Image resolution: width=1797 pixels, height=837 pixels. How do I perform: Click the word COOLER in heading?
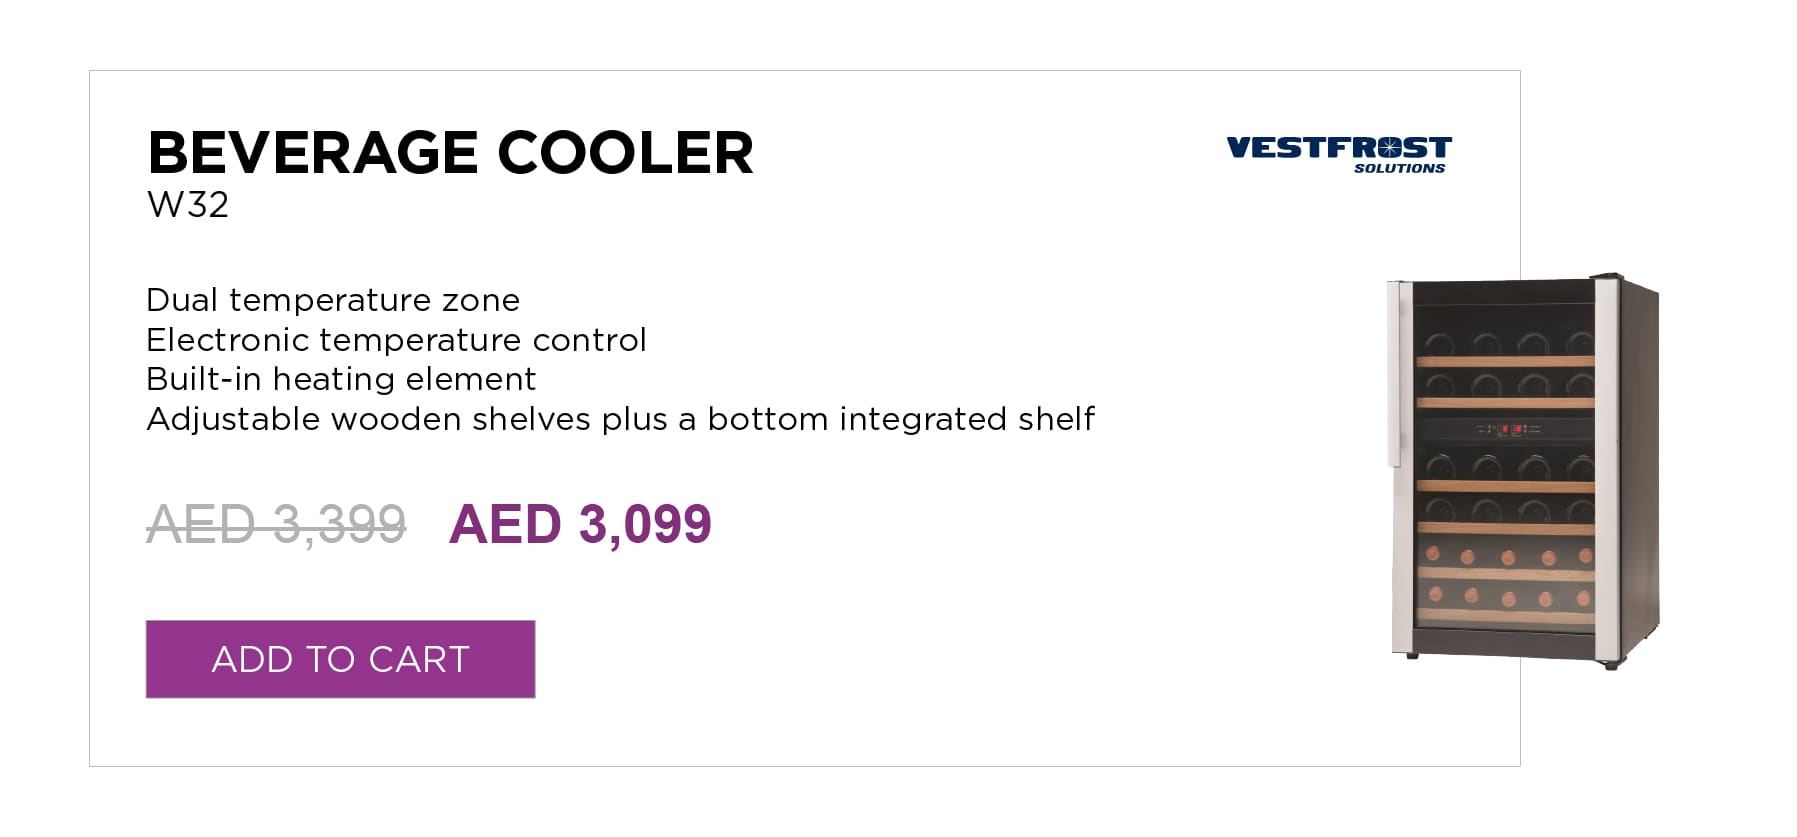coord(625,153)
